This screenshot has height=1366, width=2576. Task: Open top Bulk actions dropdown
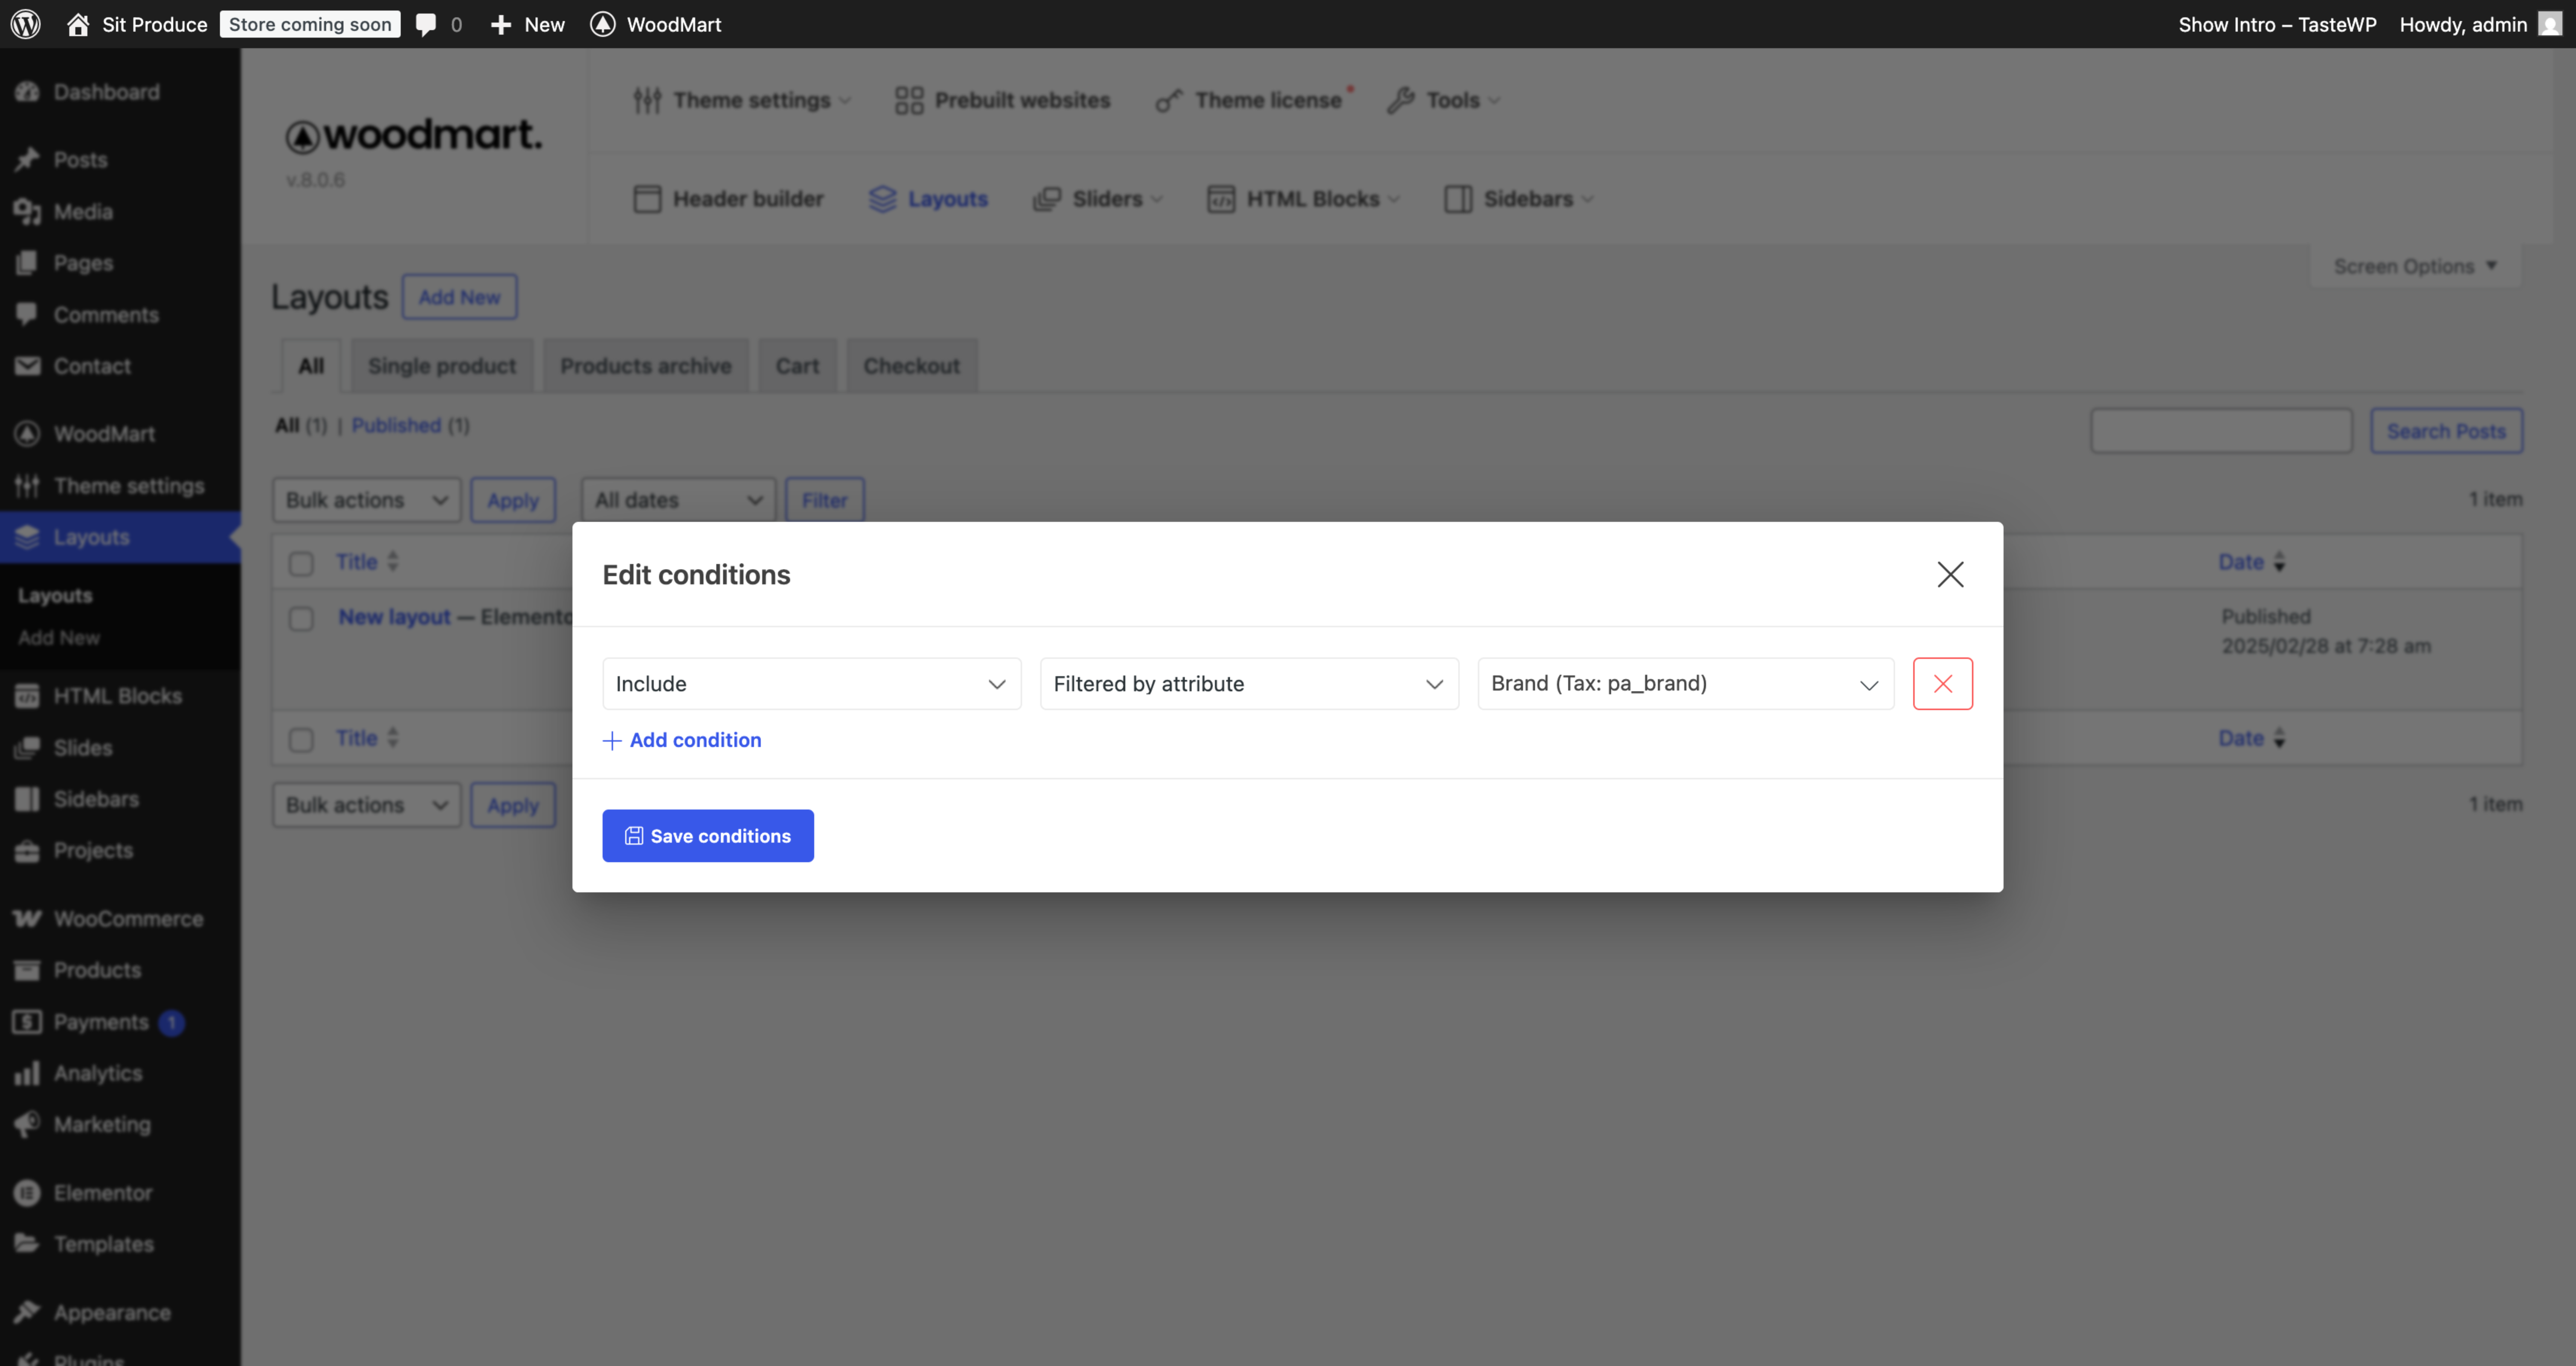[x=366, y=500]
